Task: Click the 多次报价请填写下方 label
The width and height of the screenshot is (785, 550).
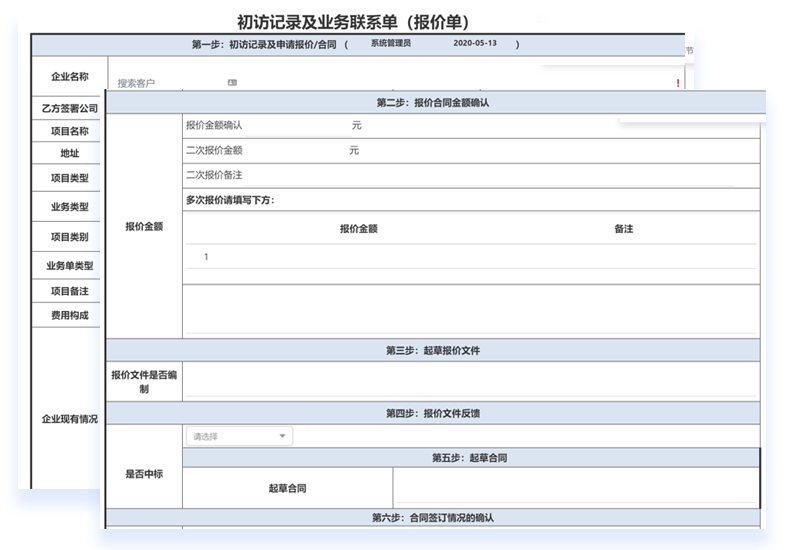Action: coord(230,200)
